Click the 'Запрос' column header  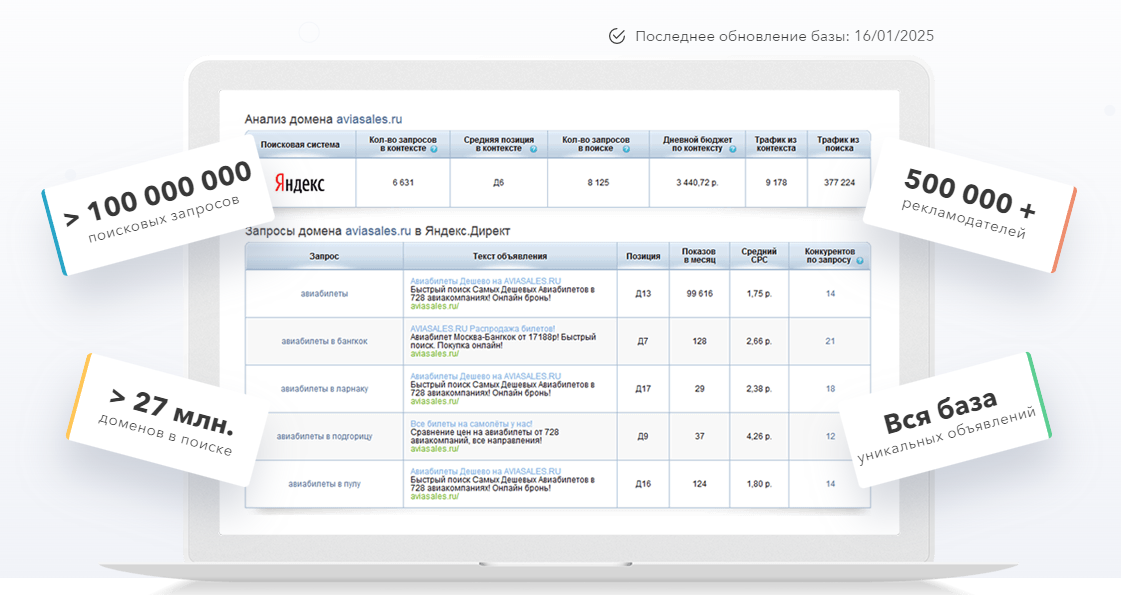pyautogui.click(x=324, y=256)
